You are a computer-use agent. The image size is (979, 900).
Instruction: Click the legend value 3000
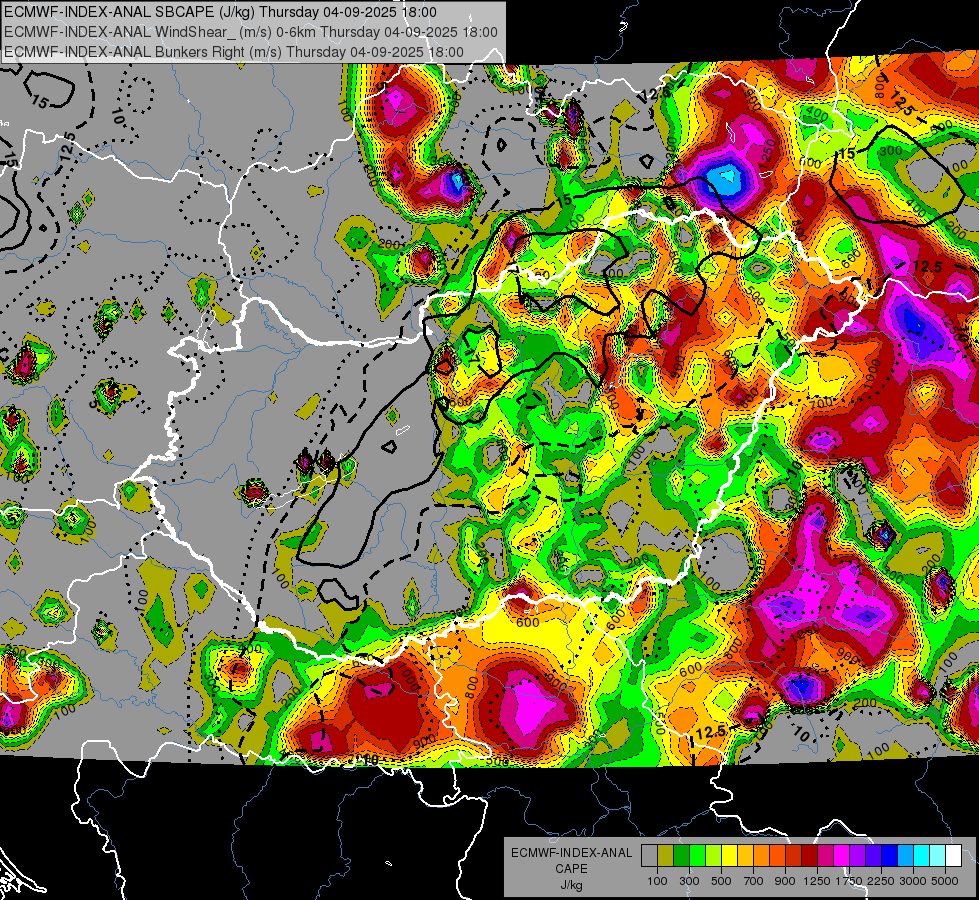(x=913, y=881)
